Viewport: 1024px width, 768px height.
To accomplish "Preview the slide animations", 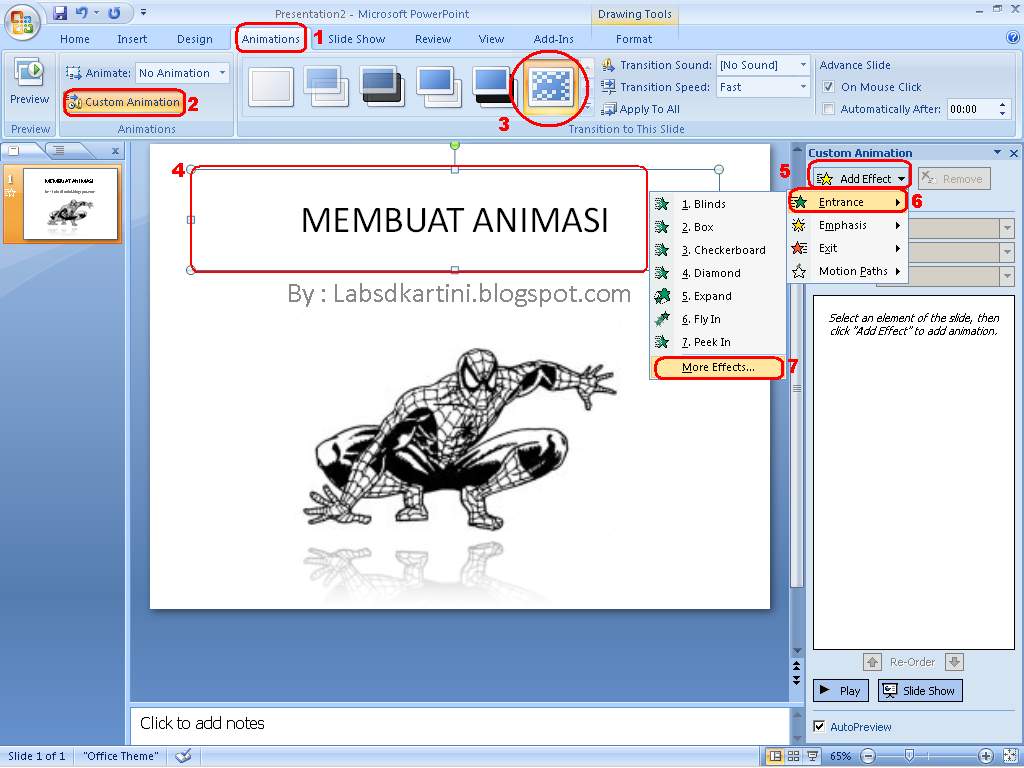I will [x=29, y=83].
